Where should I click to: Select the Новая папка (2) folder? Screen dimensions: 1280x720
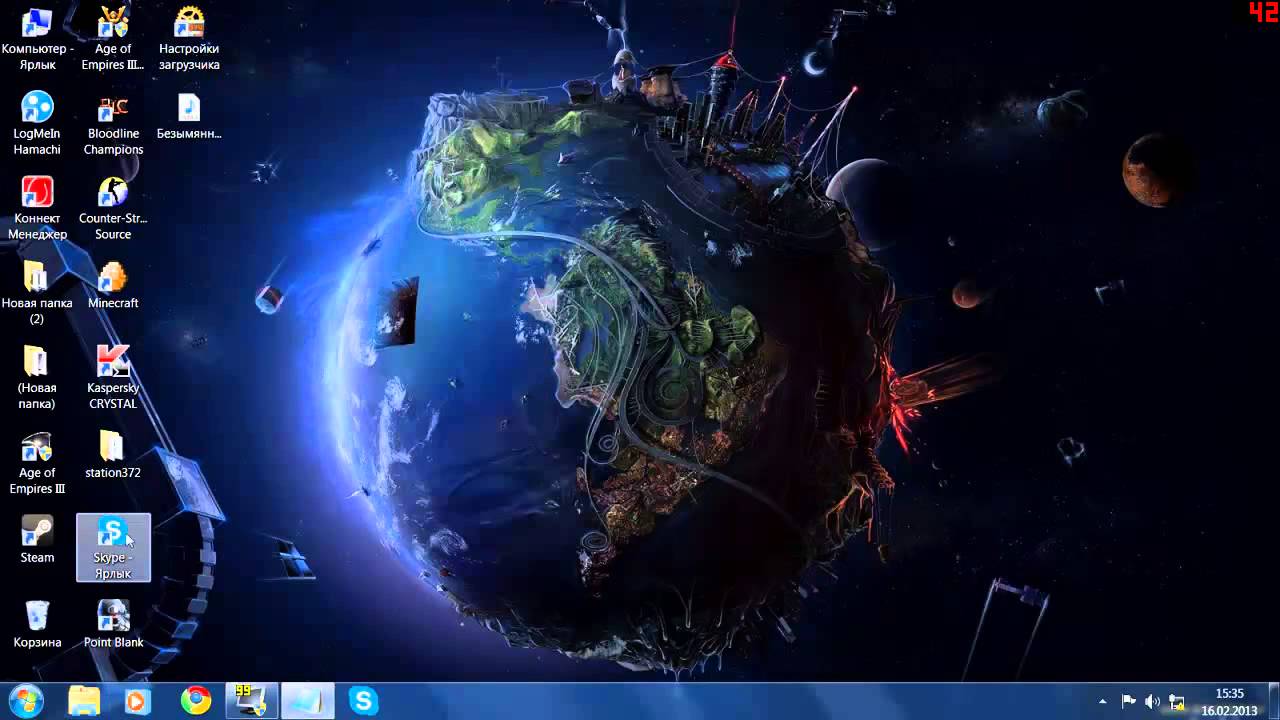37,293
